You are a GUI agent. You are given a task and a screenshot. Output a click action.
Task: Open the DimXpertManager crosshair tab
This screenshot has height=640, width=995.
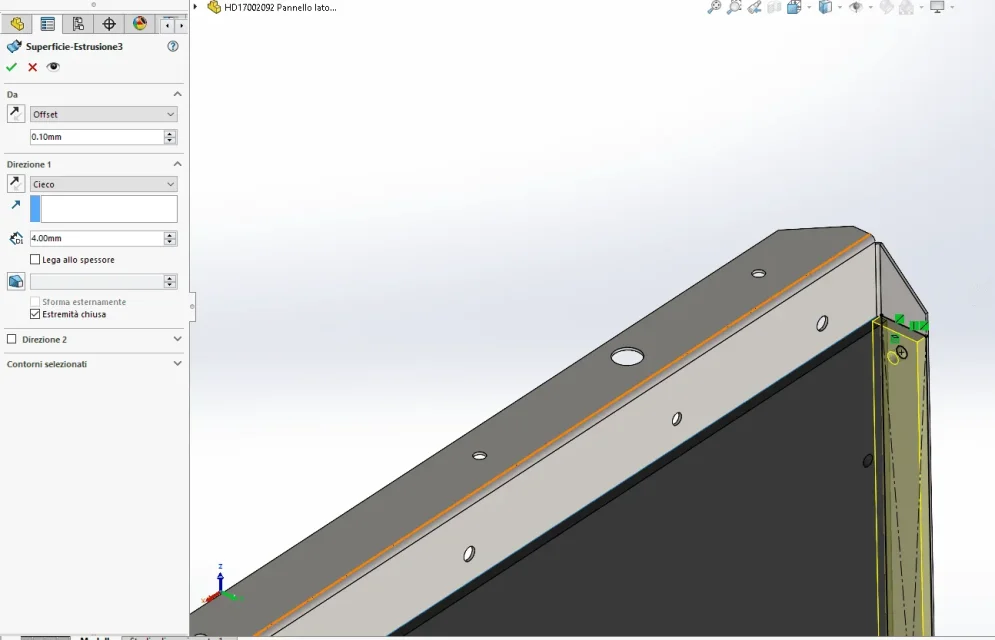point(109,24)
